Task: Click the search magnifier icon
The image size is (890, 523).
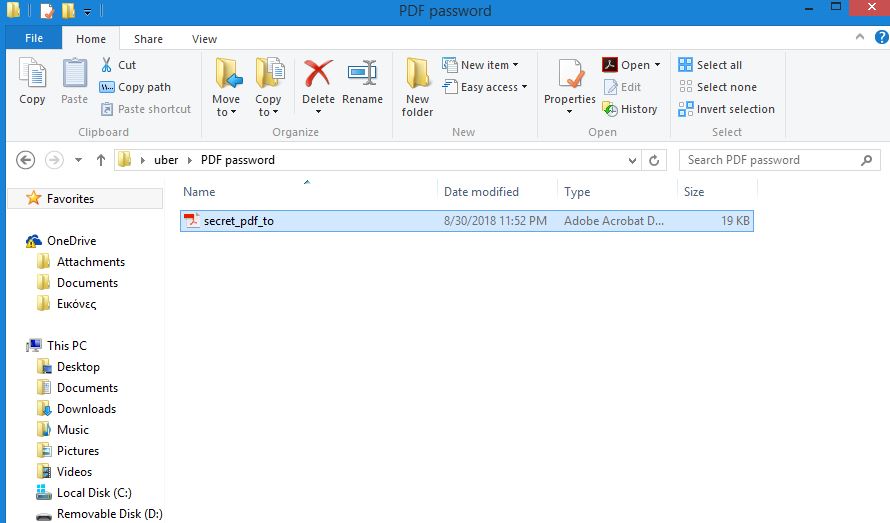Action: (866, 160)
